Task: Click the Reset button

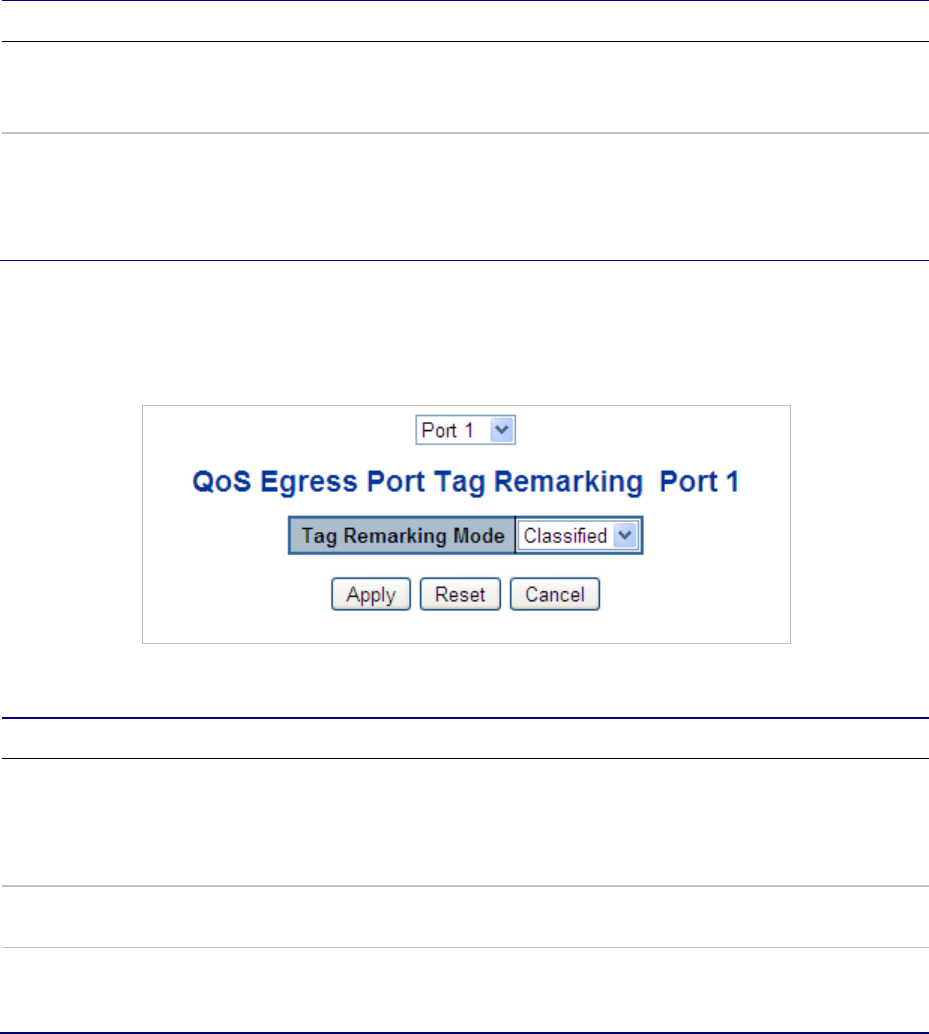Action: pyautogui.click(x=460, y=594)
